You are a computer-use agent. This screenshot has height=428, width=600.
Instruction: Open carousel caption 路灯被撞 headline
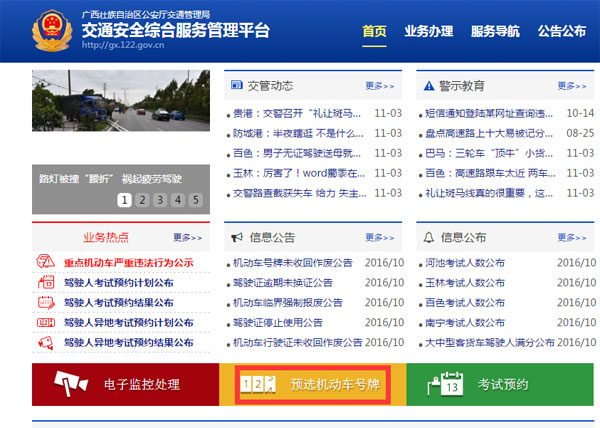[x=110, y=179]
